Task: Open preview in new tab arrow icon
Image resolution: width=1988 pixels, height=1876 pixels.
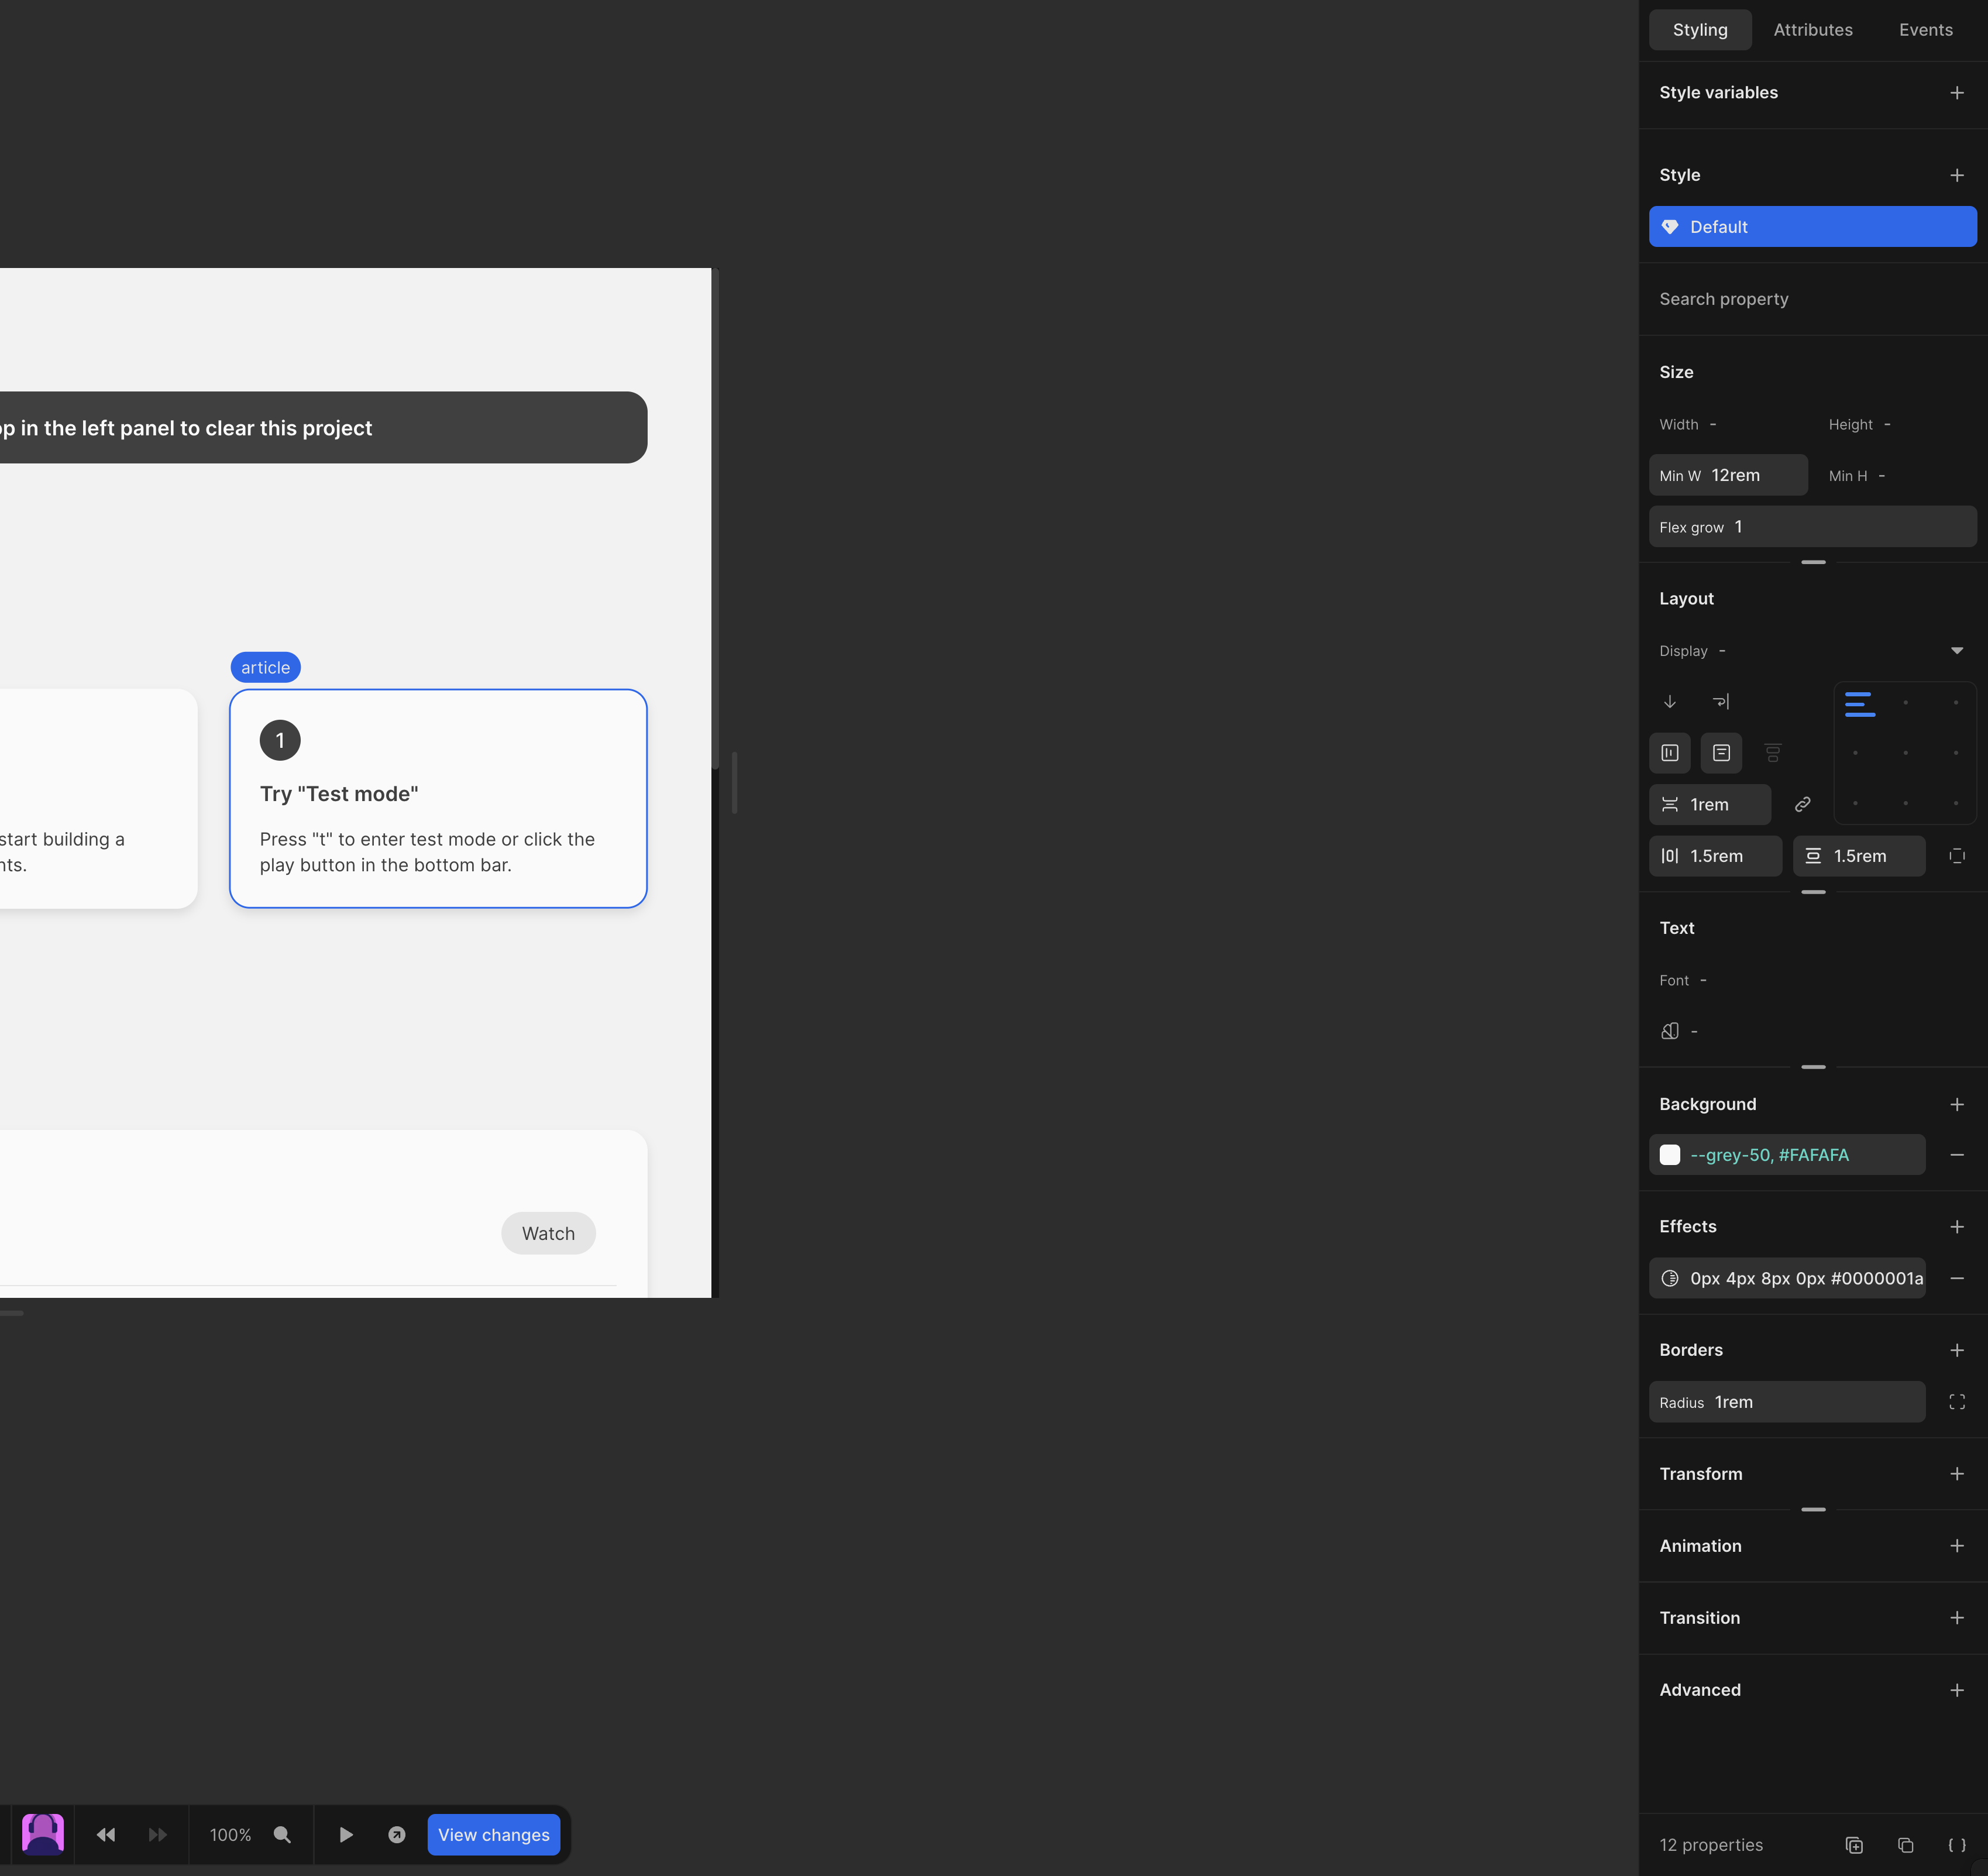Action: 397,1834
